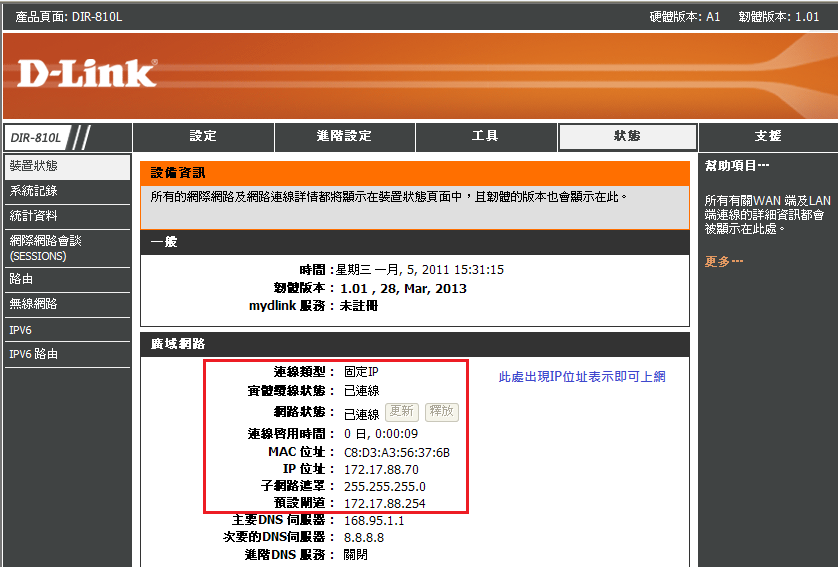Screen dimensions: 838x567
Task: Select 裝置狀態 in the sidebar
Action: [x=67, y=167]
